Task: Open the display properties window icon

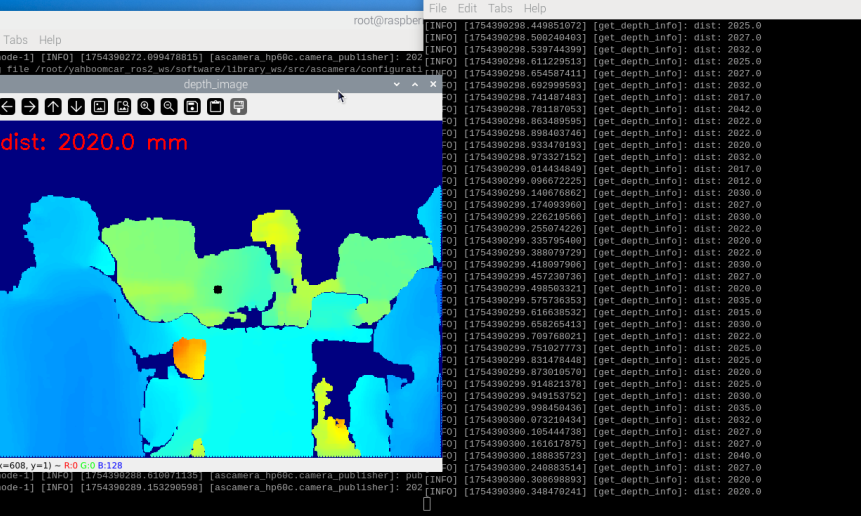Action: click(x=239, y=106)
